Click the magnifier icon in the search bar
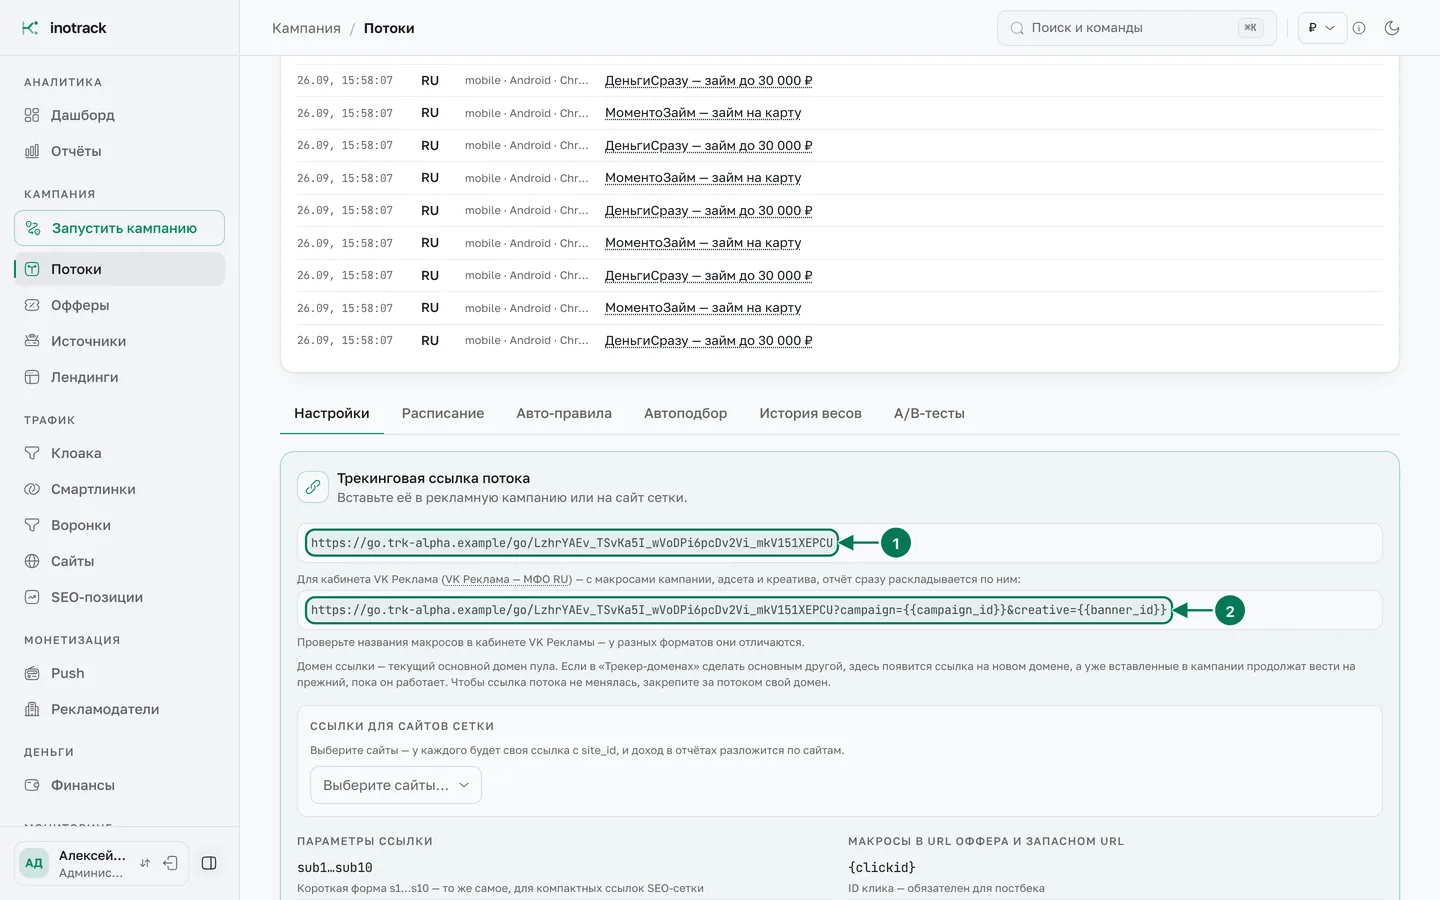This screenshot has height=900, width=1440. (1017, 28)
